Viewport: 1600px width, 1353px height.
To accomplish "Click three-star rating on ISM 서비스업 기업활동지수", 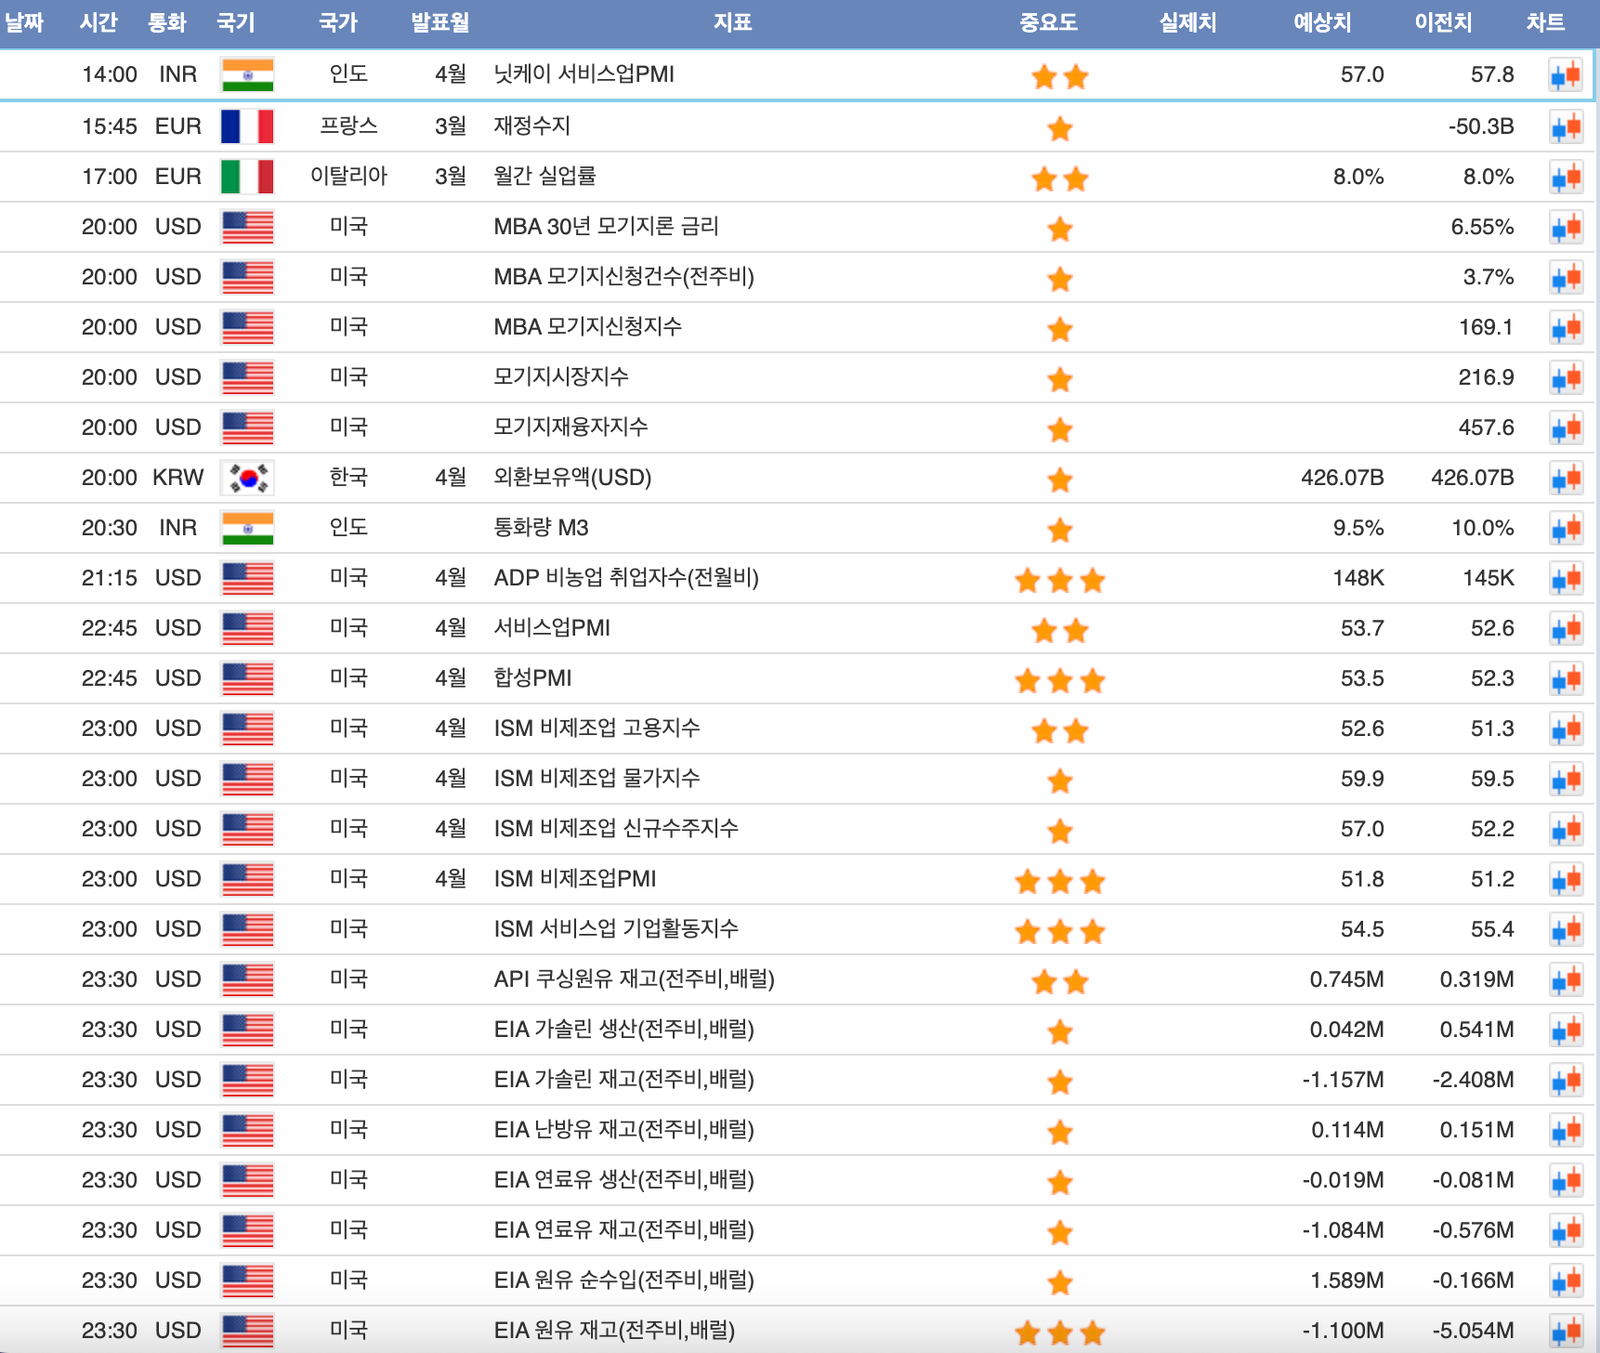I will [x=1059, y=931].
